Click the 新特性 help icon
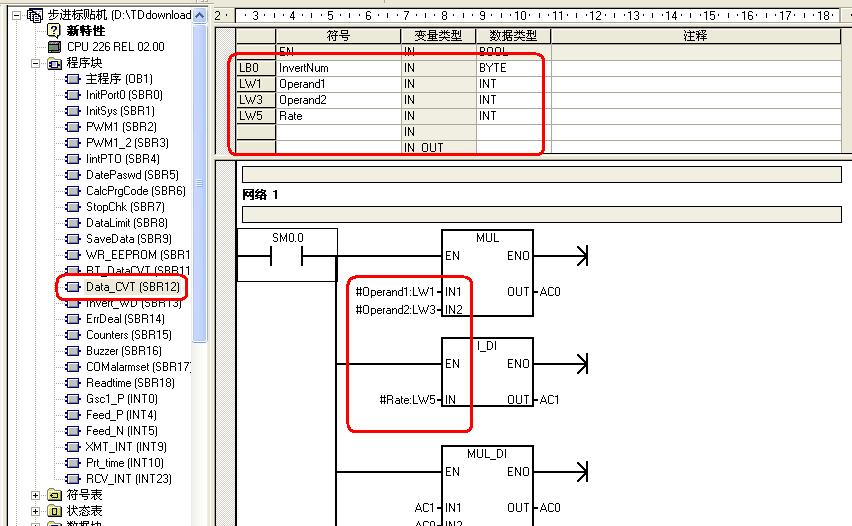 click(x=55, y=31)
